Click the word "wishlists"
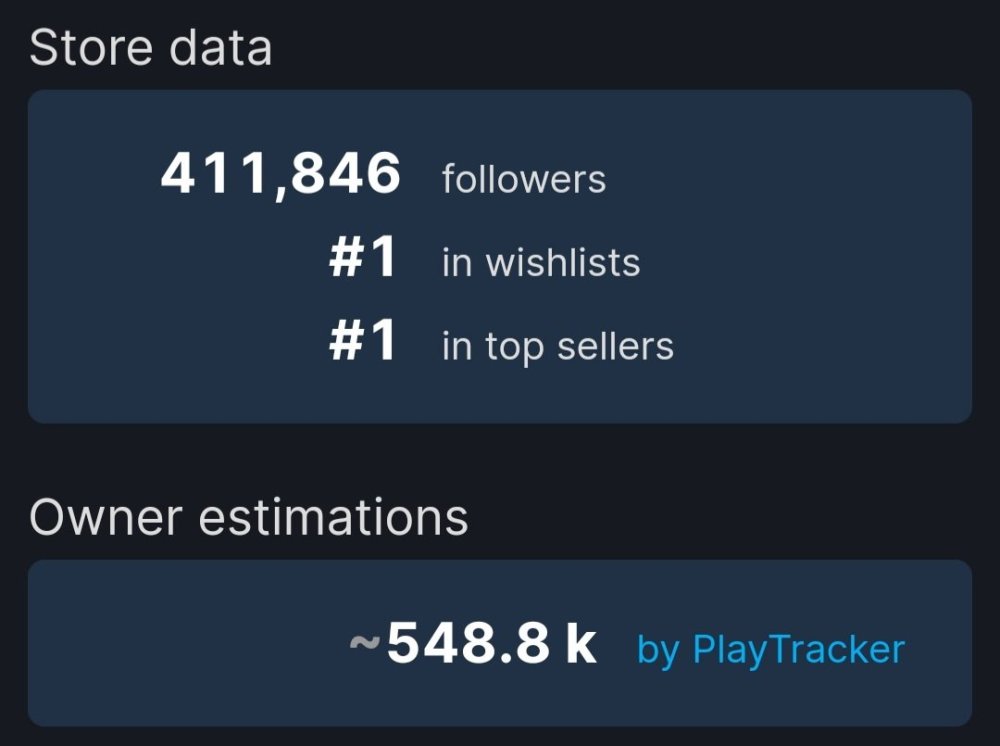 pos(563,263)
